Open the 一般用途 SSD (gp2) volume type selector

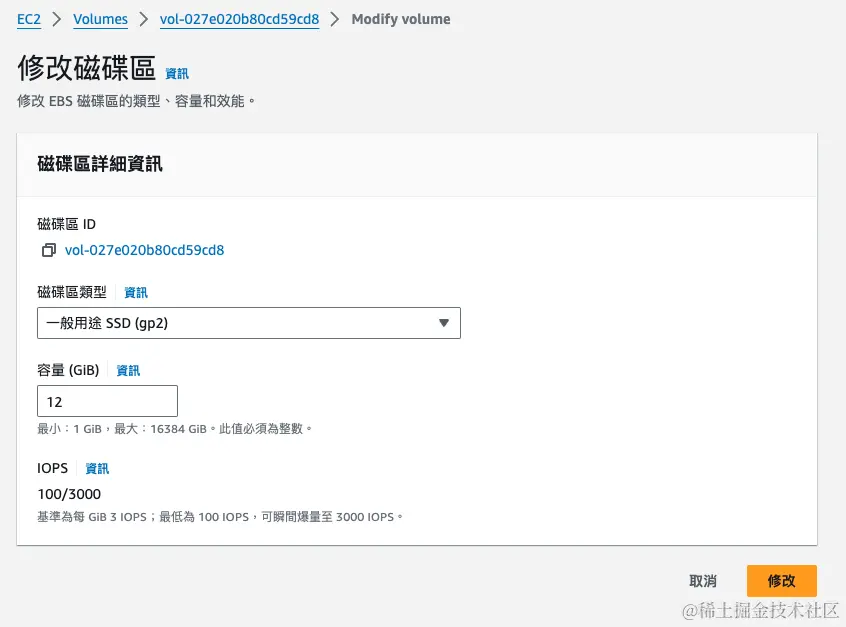[x=248, y=323]
